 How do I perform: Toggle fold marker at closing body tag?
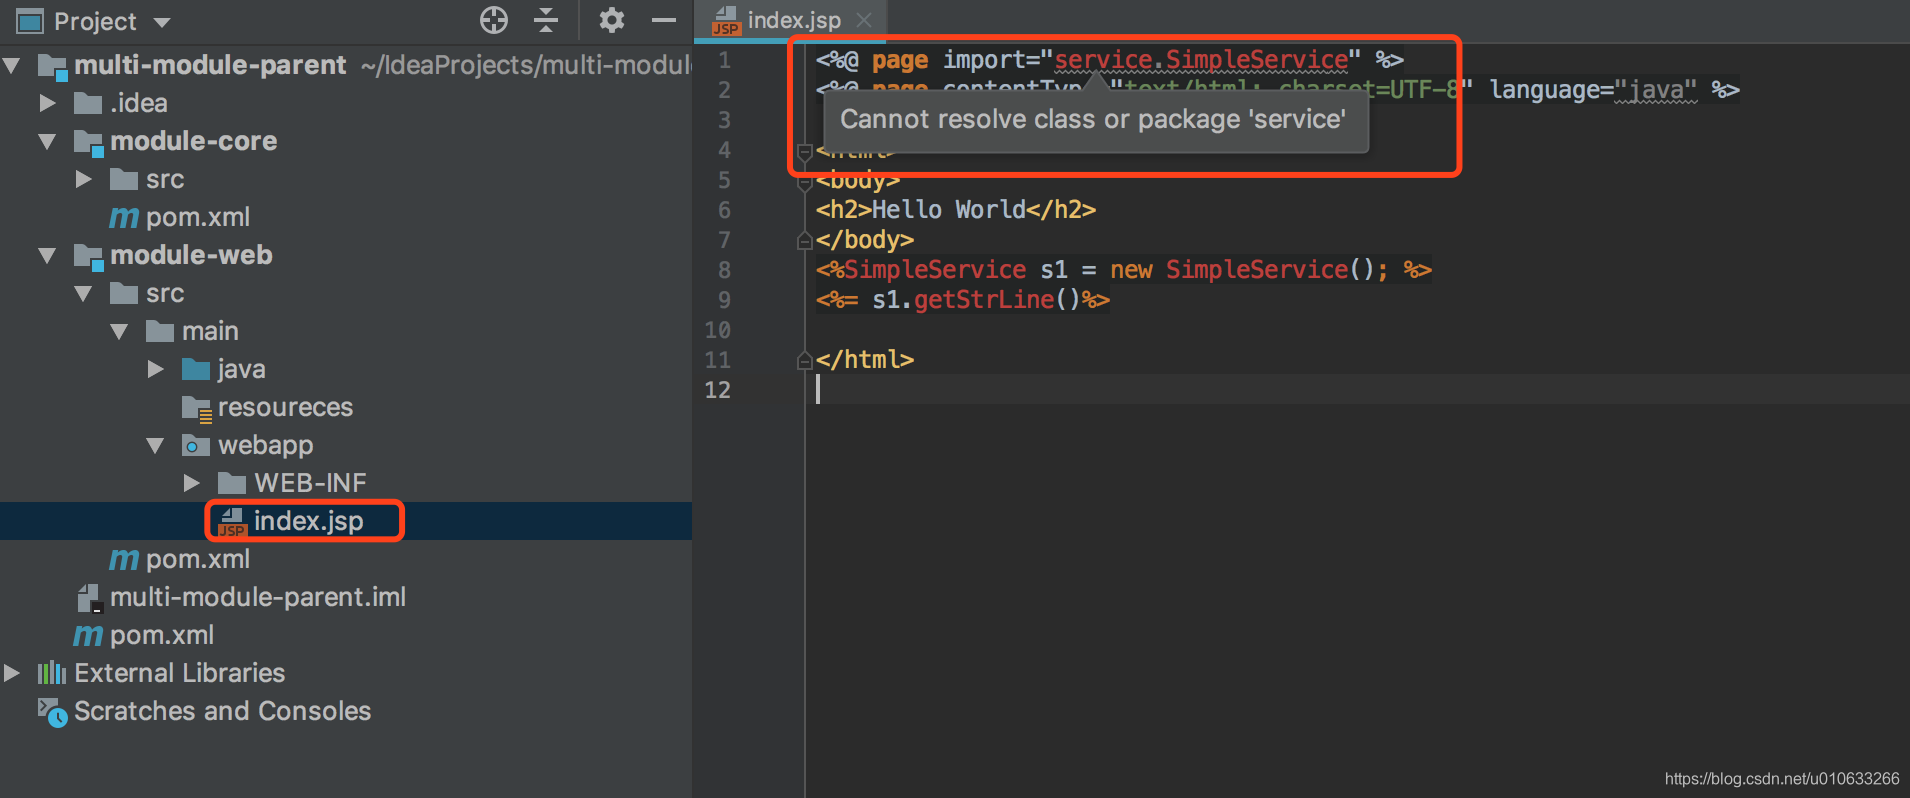pos(804,241)
